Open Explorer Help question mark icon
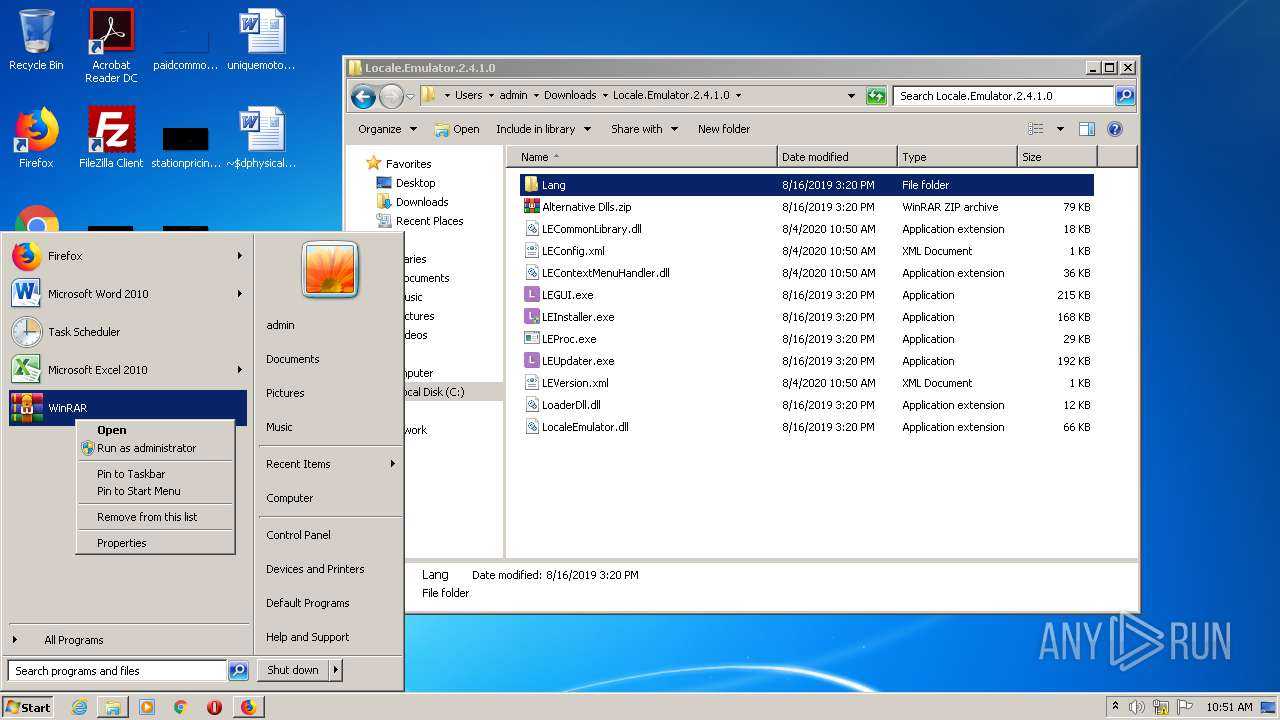Screen dimensions: 1280x720 point(1115,129)
